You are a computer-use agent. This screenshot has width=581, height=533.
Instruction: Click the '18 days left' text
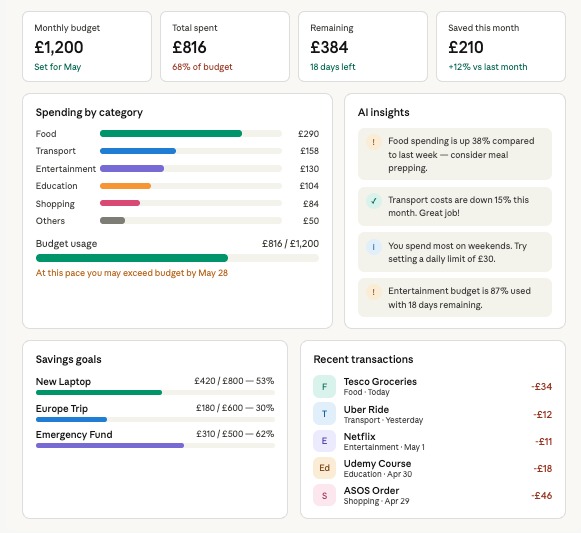tap(333, 67)
